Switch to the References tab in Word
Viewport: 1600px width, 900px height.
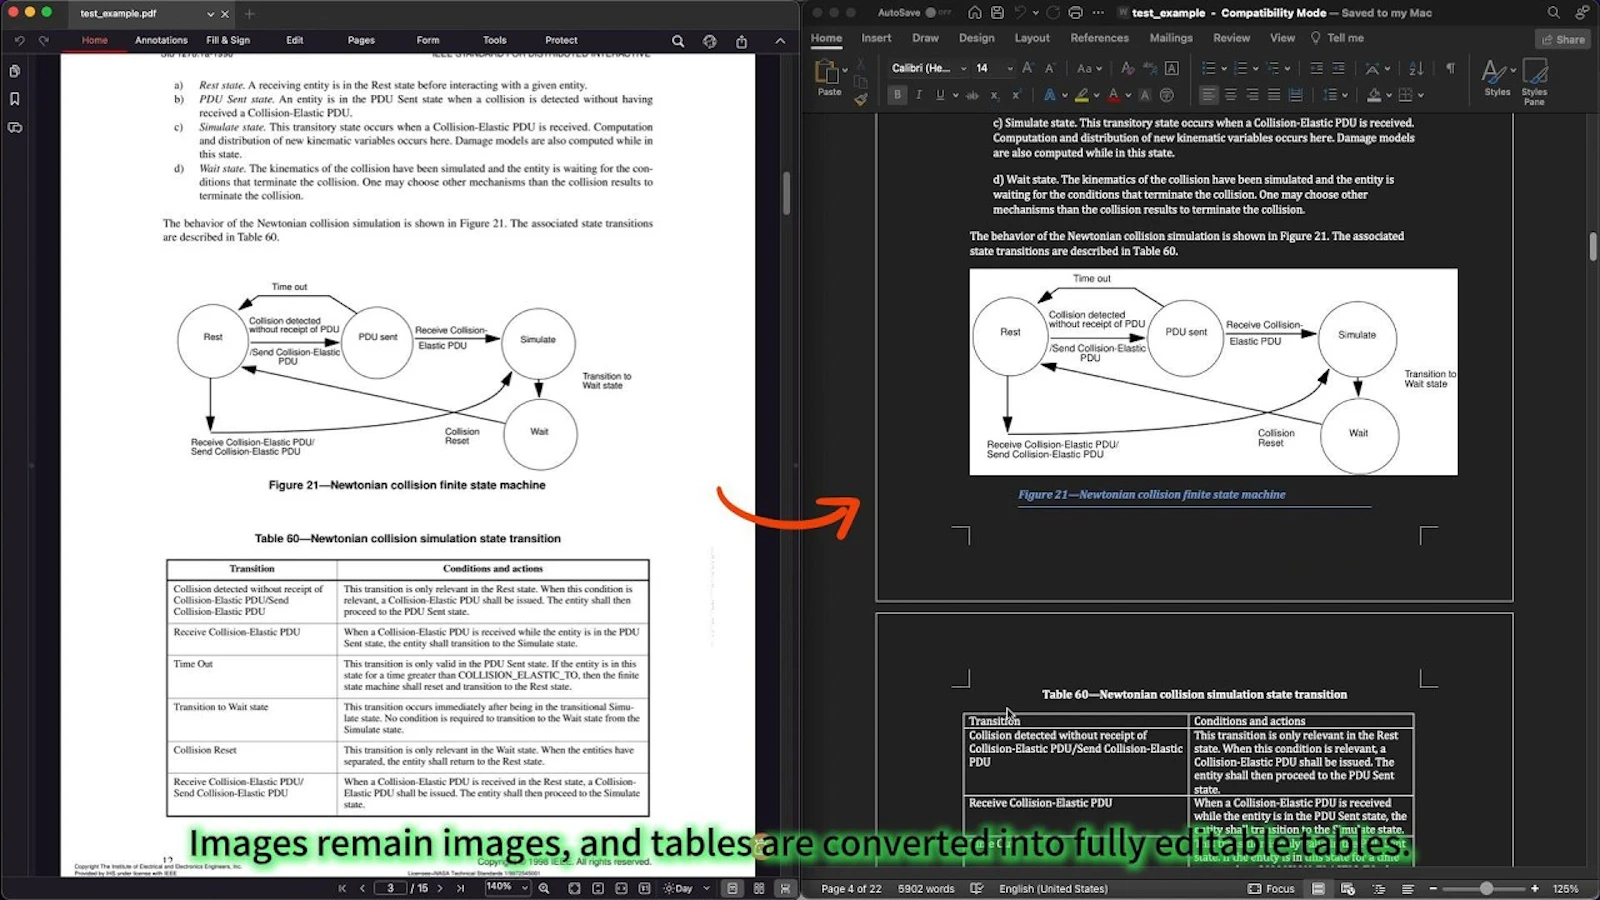click(x=1099, y=38)
